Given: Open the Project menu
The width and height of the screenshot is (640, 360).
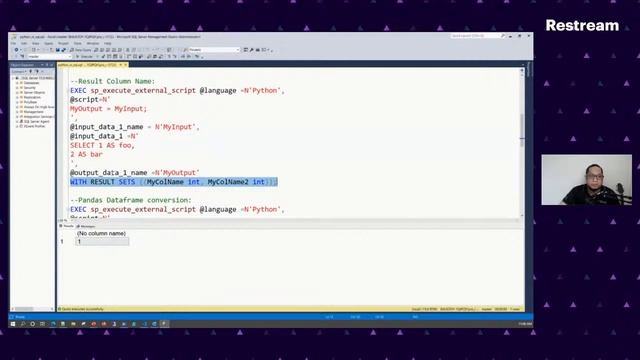Looking at the screenshot, I should click(63, 43).
